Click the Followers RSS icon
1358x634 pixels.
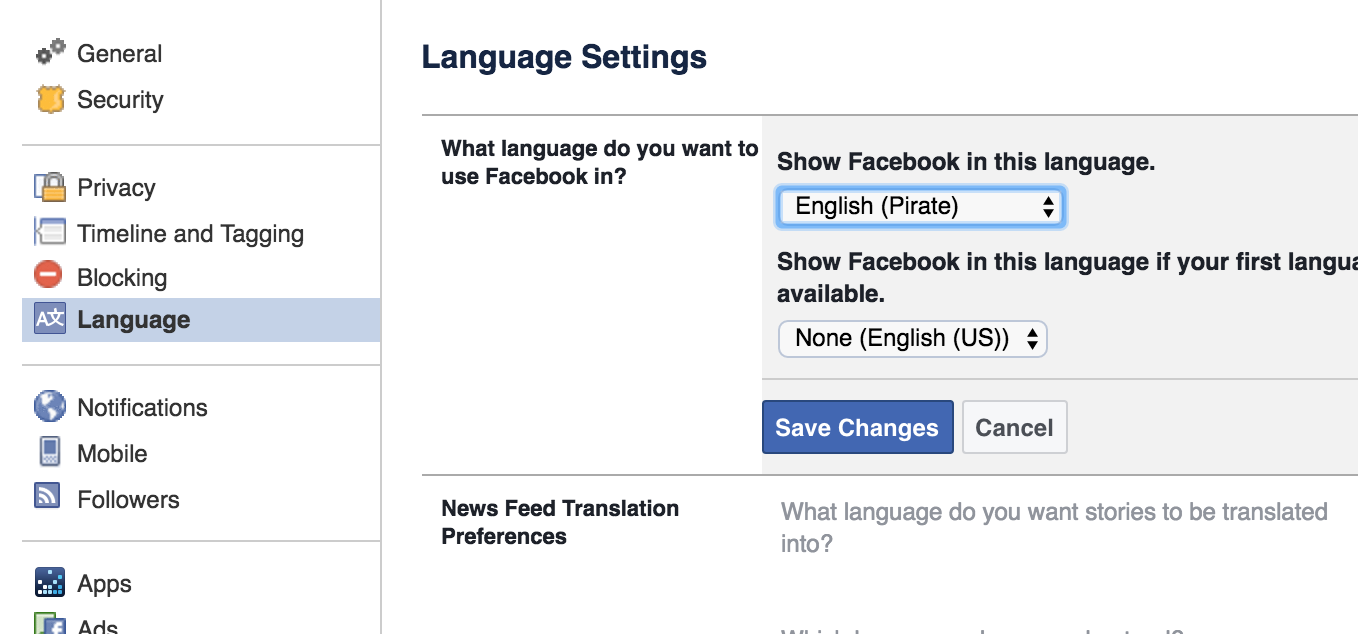tap(49, 497)
